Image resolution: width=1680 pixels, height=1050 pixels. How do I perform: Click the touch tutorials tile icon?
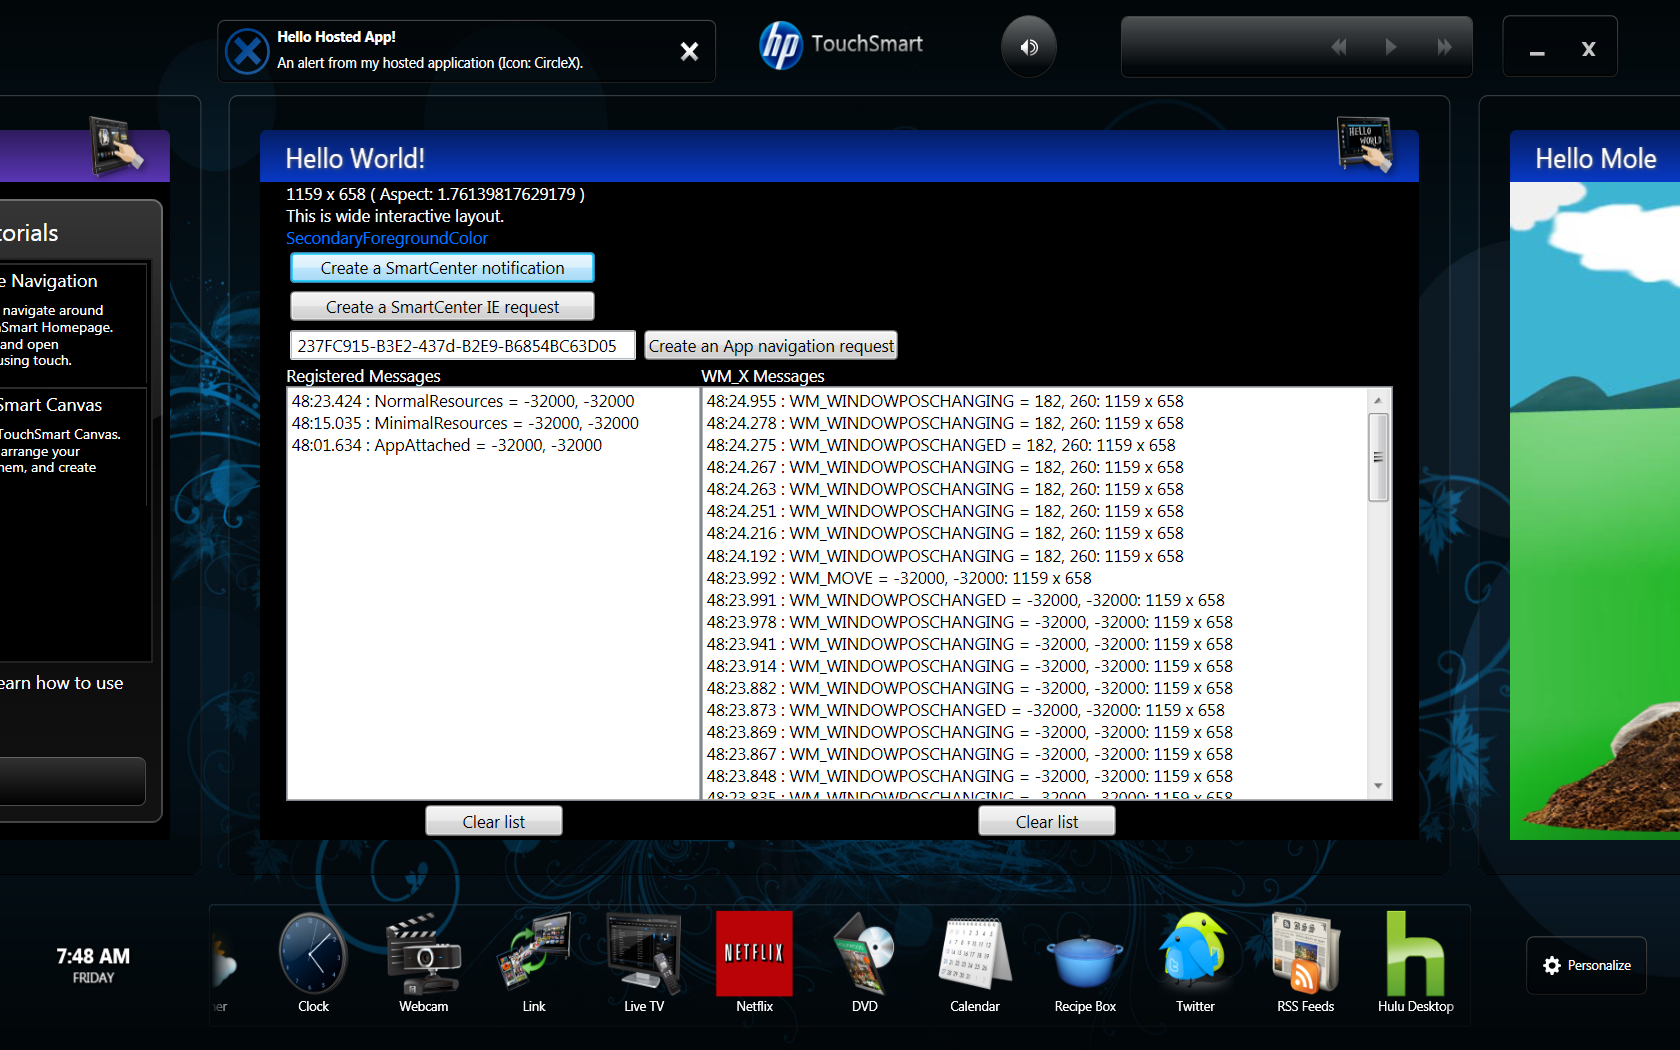coord(117,146)
